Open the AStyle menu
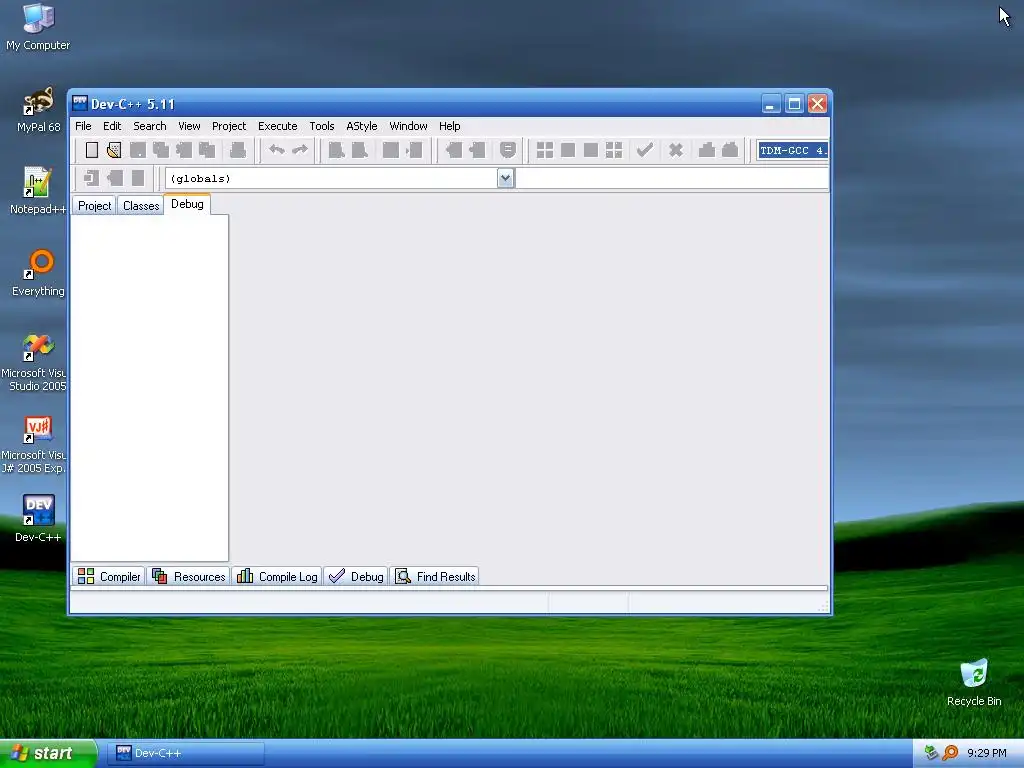Image resolution: width=1024 pixels, height=768 pixels. pyautogui.click(x=361, y=126)
